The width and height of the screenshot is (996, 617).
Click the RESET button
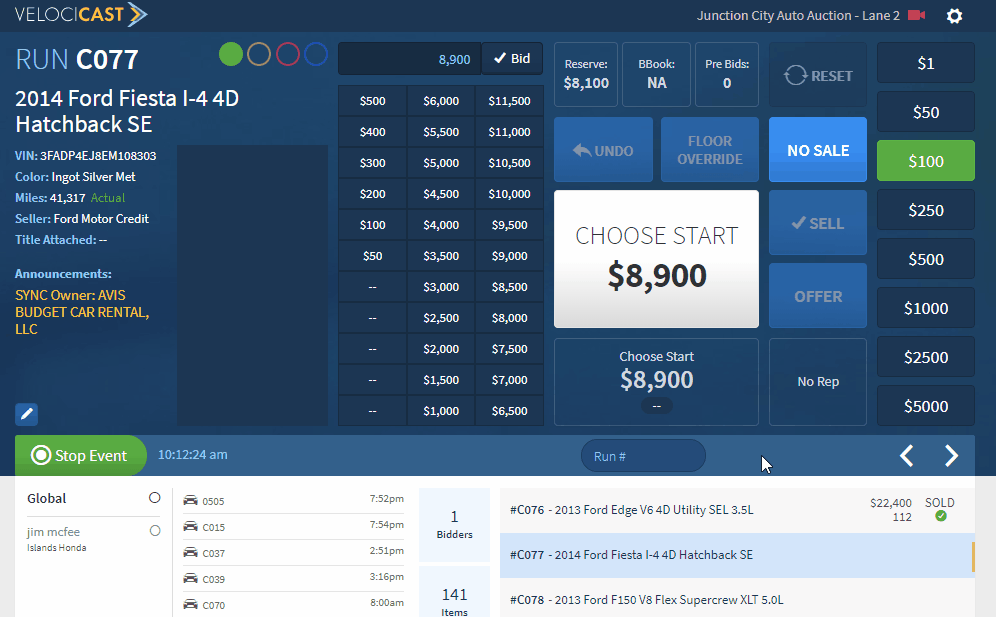click(x=818, y=75)
